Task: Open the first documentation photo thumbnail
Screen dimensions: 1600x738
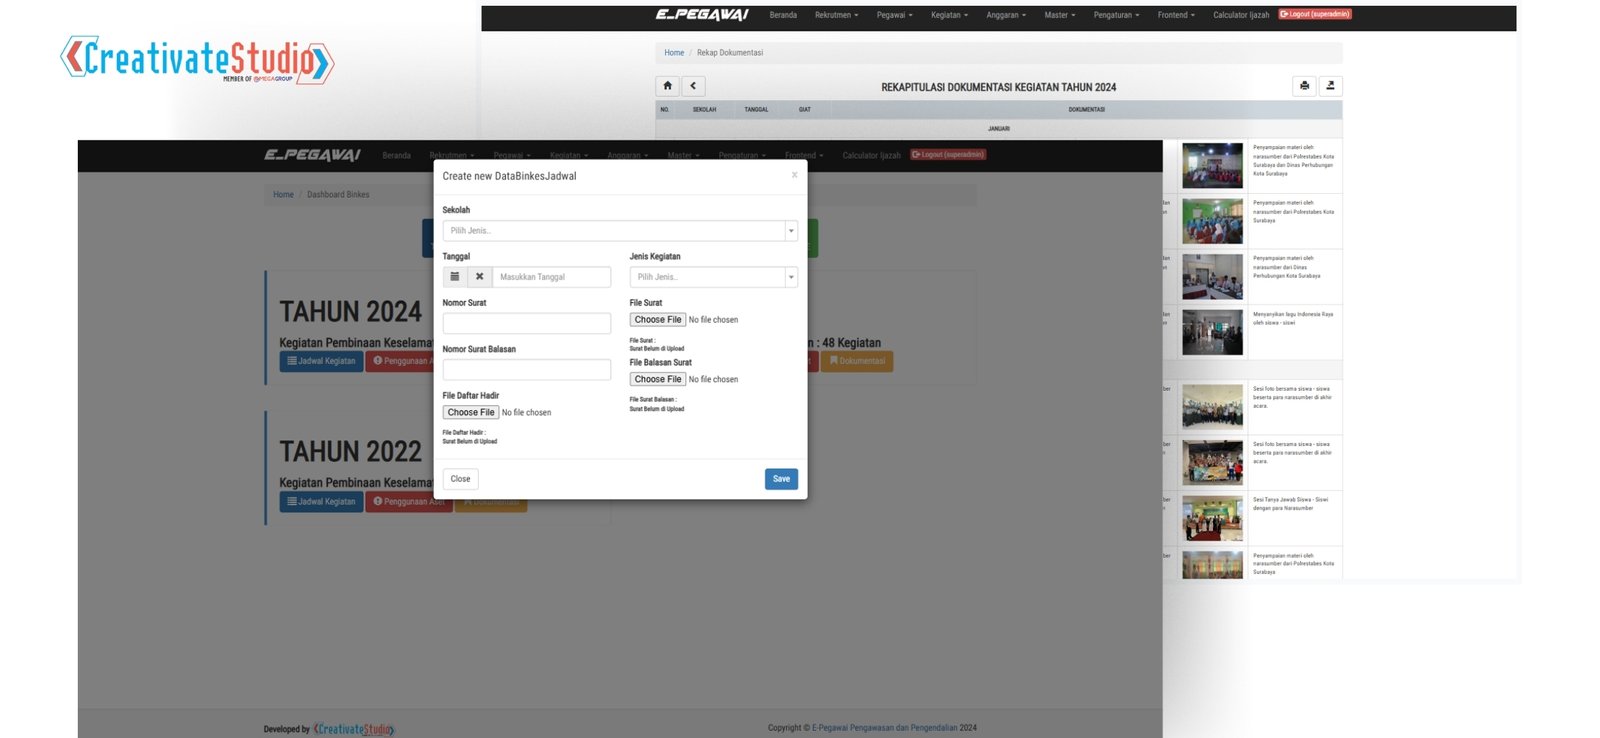Action: click(1212, 166)
